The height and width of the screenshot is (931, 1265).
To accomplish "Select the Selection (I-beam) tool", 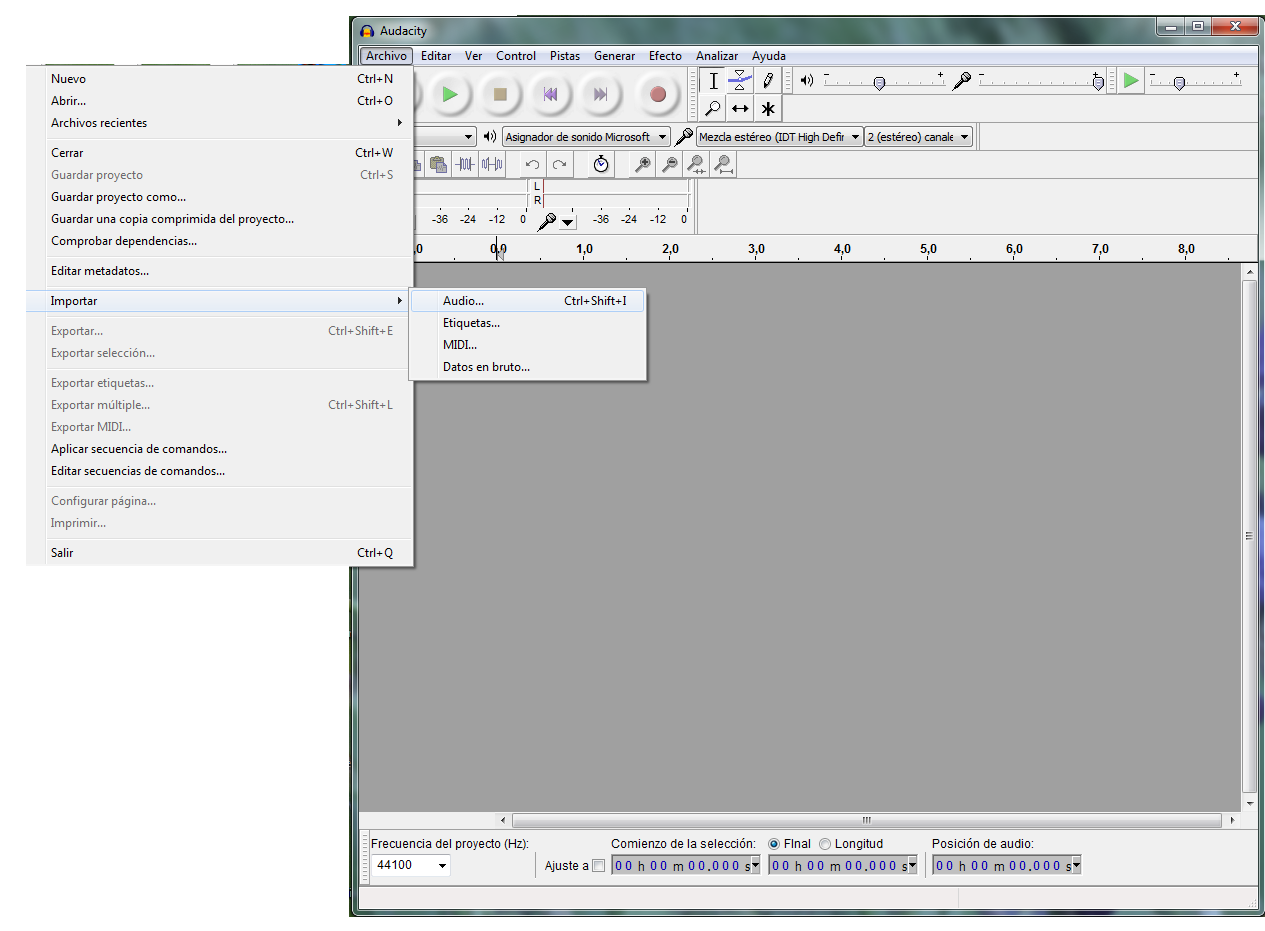I will (713, 81).
